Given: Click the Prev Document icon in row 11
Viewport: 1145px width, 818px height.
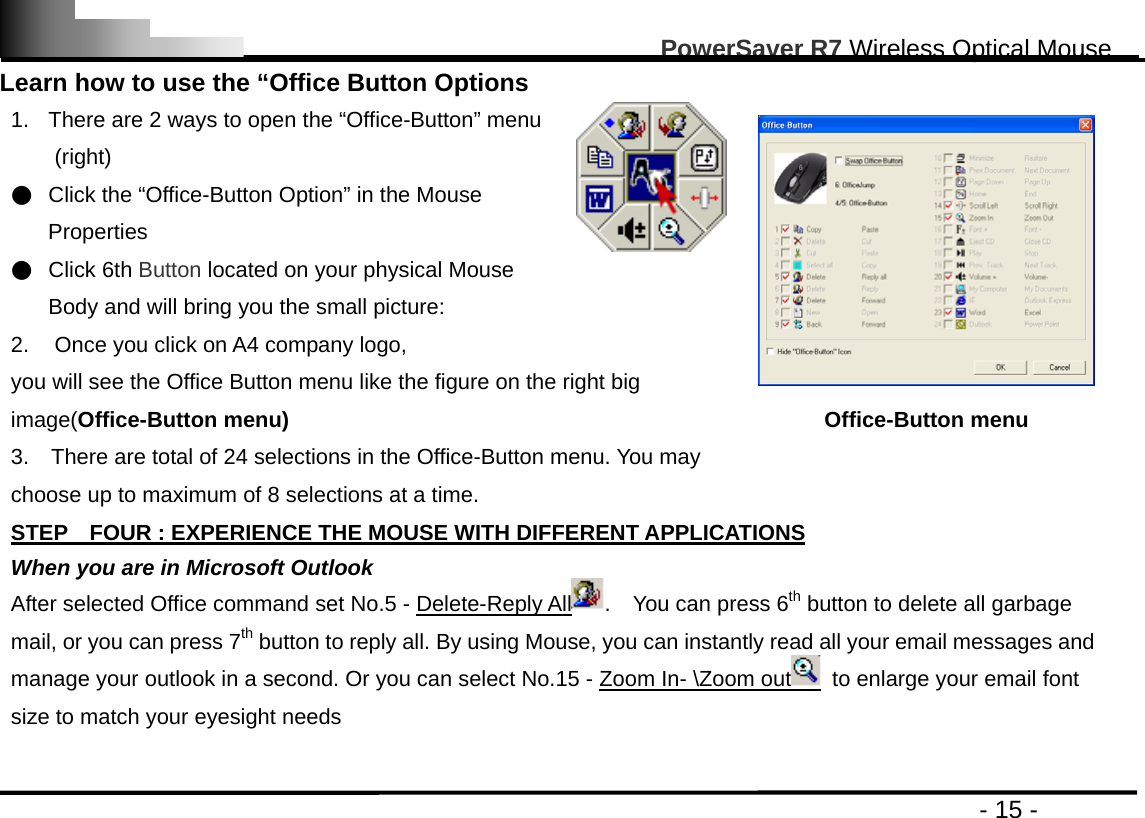Looking at the screenshot, I should [961, 170].
